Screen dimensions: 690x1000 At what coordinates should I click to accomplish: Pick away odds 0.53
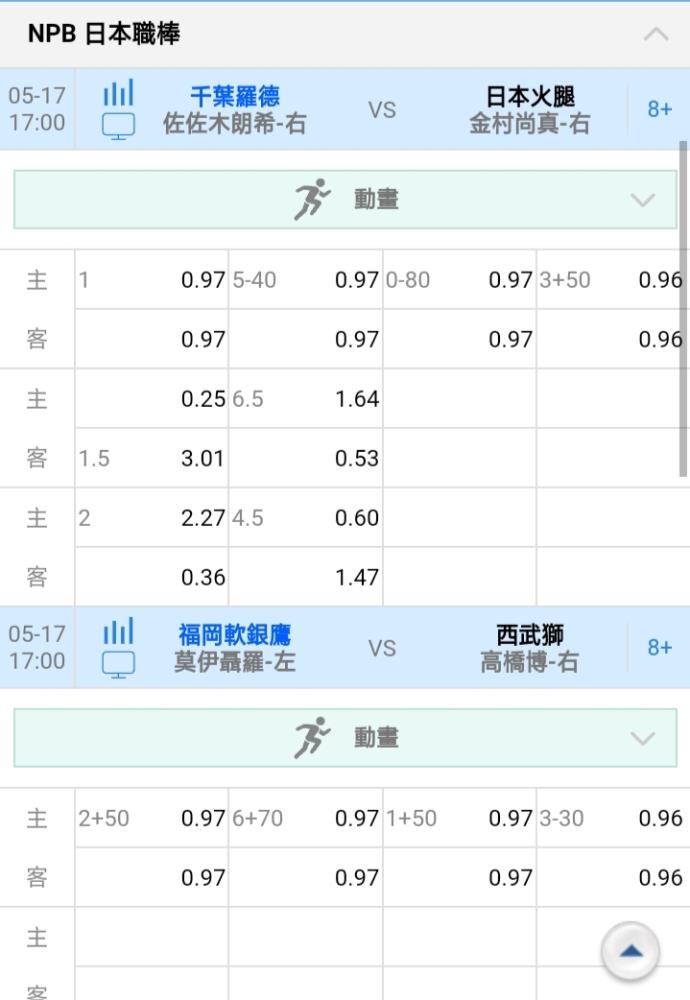pyautogui.click(x=356, y=459)
